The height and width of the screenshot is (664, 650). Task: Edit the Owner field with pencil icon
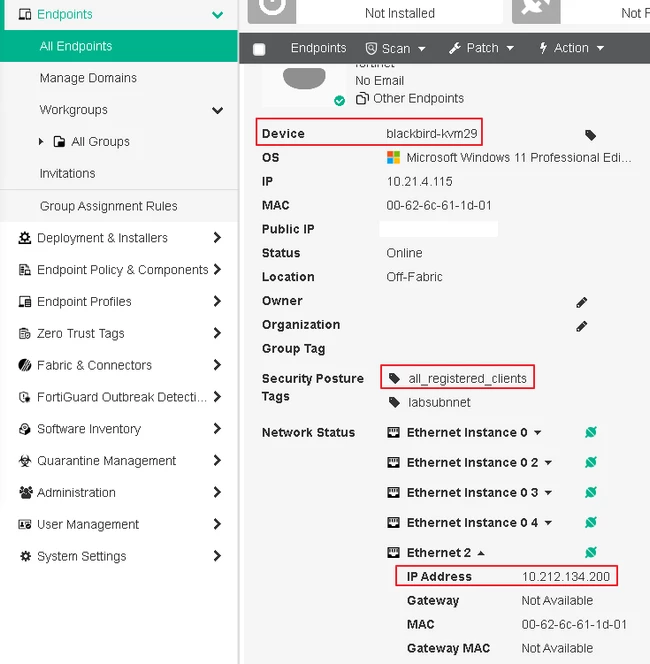[x=581, y=302]
